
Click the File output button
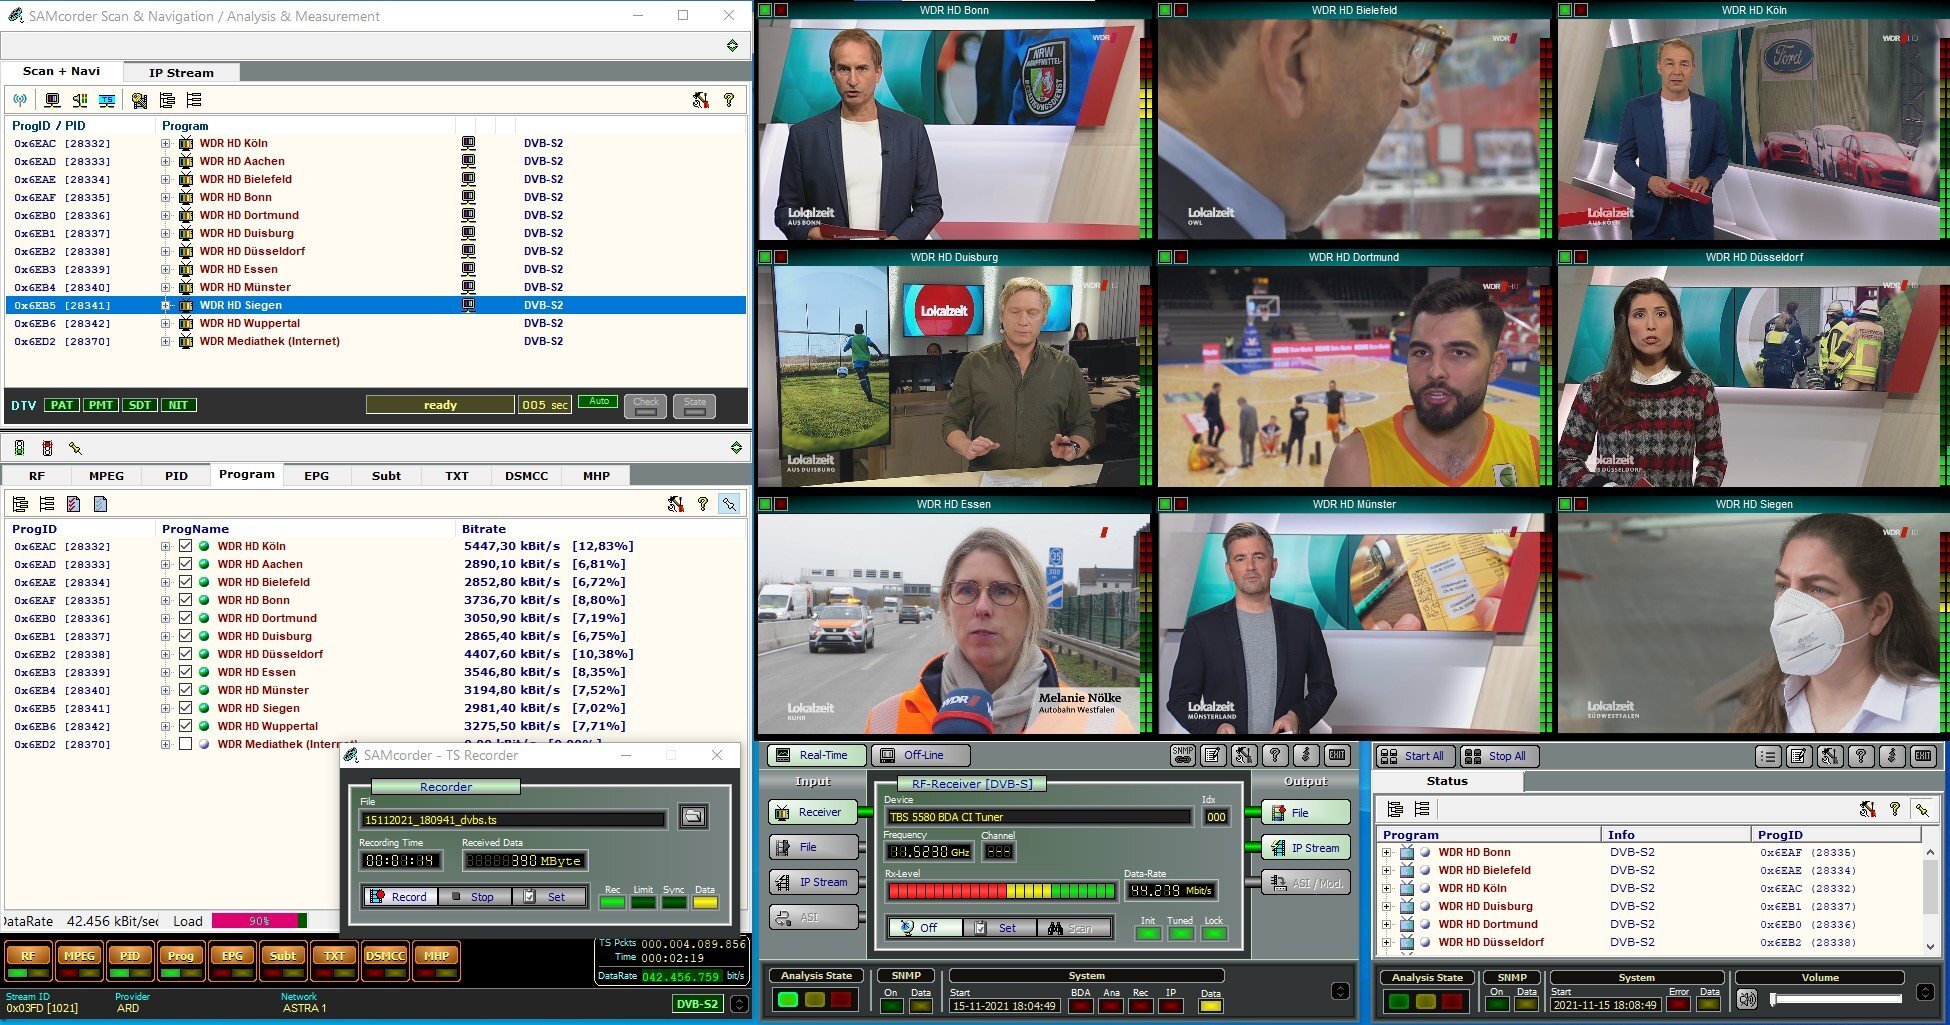[1305, 813]
